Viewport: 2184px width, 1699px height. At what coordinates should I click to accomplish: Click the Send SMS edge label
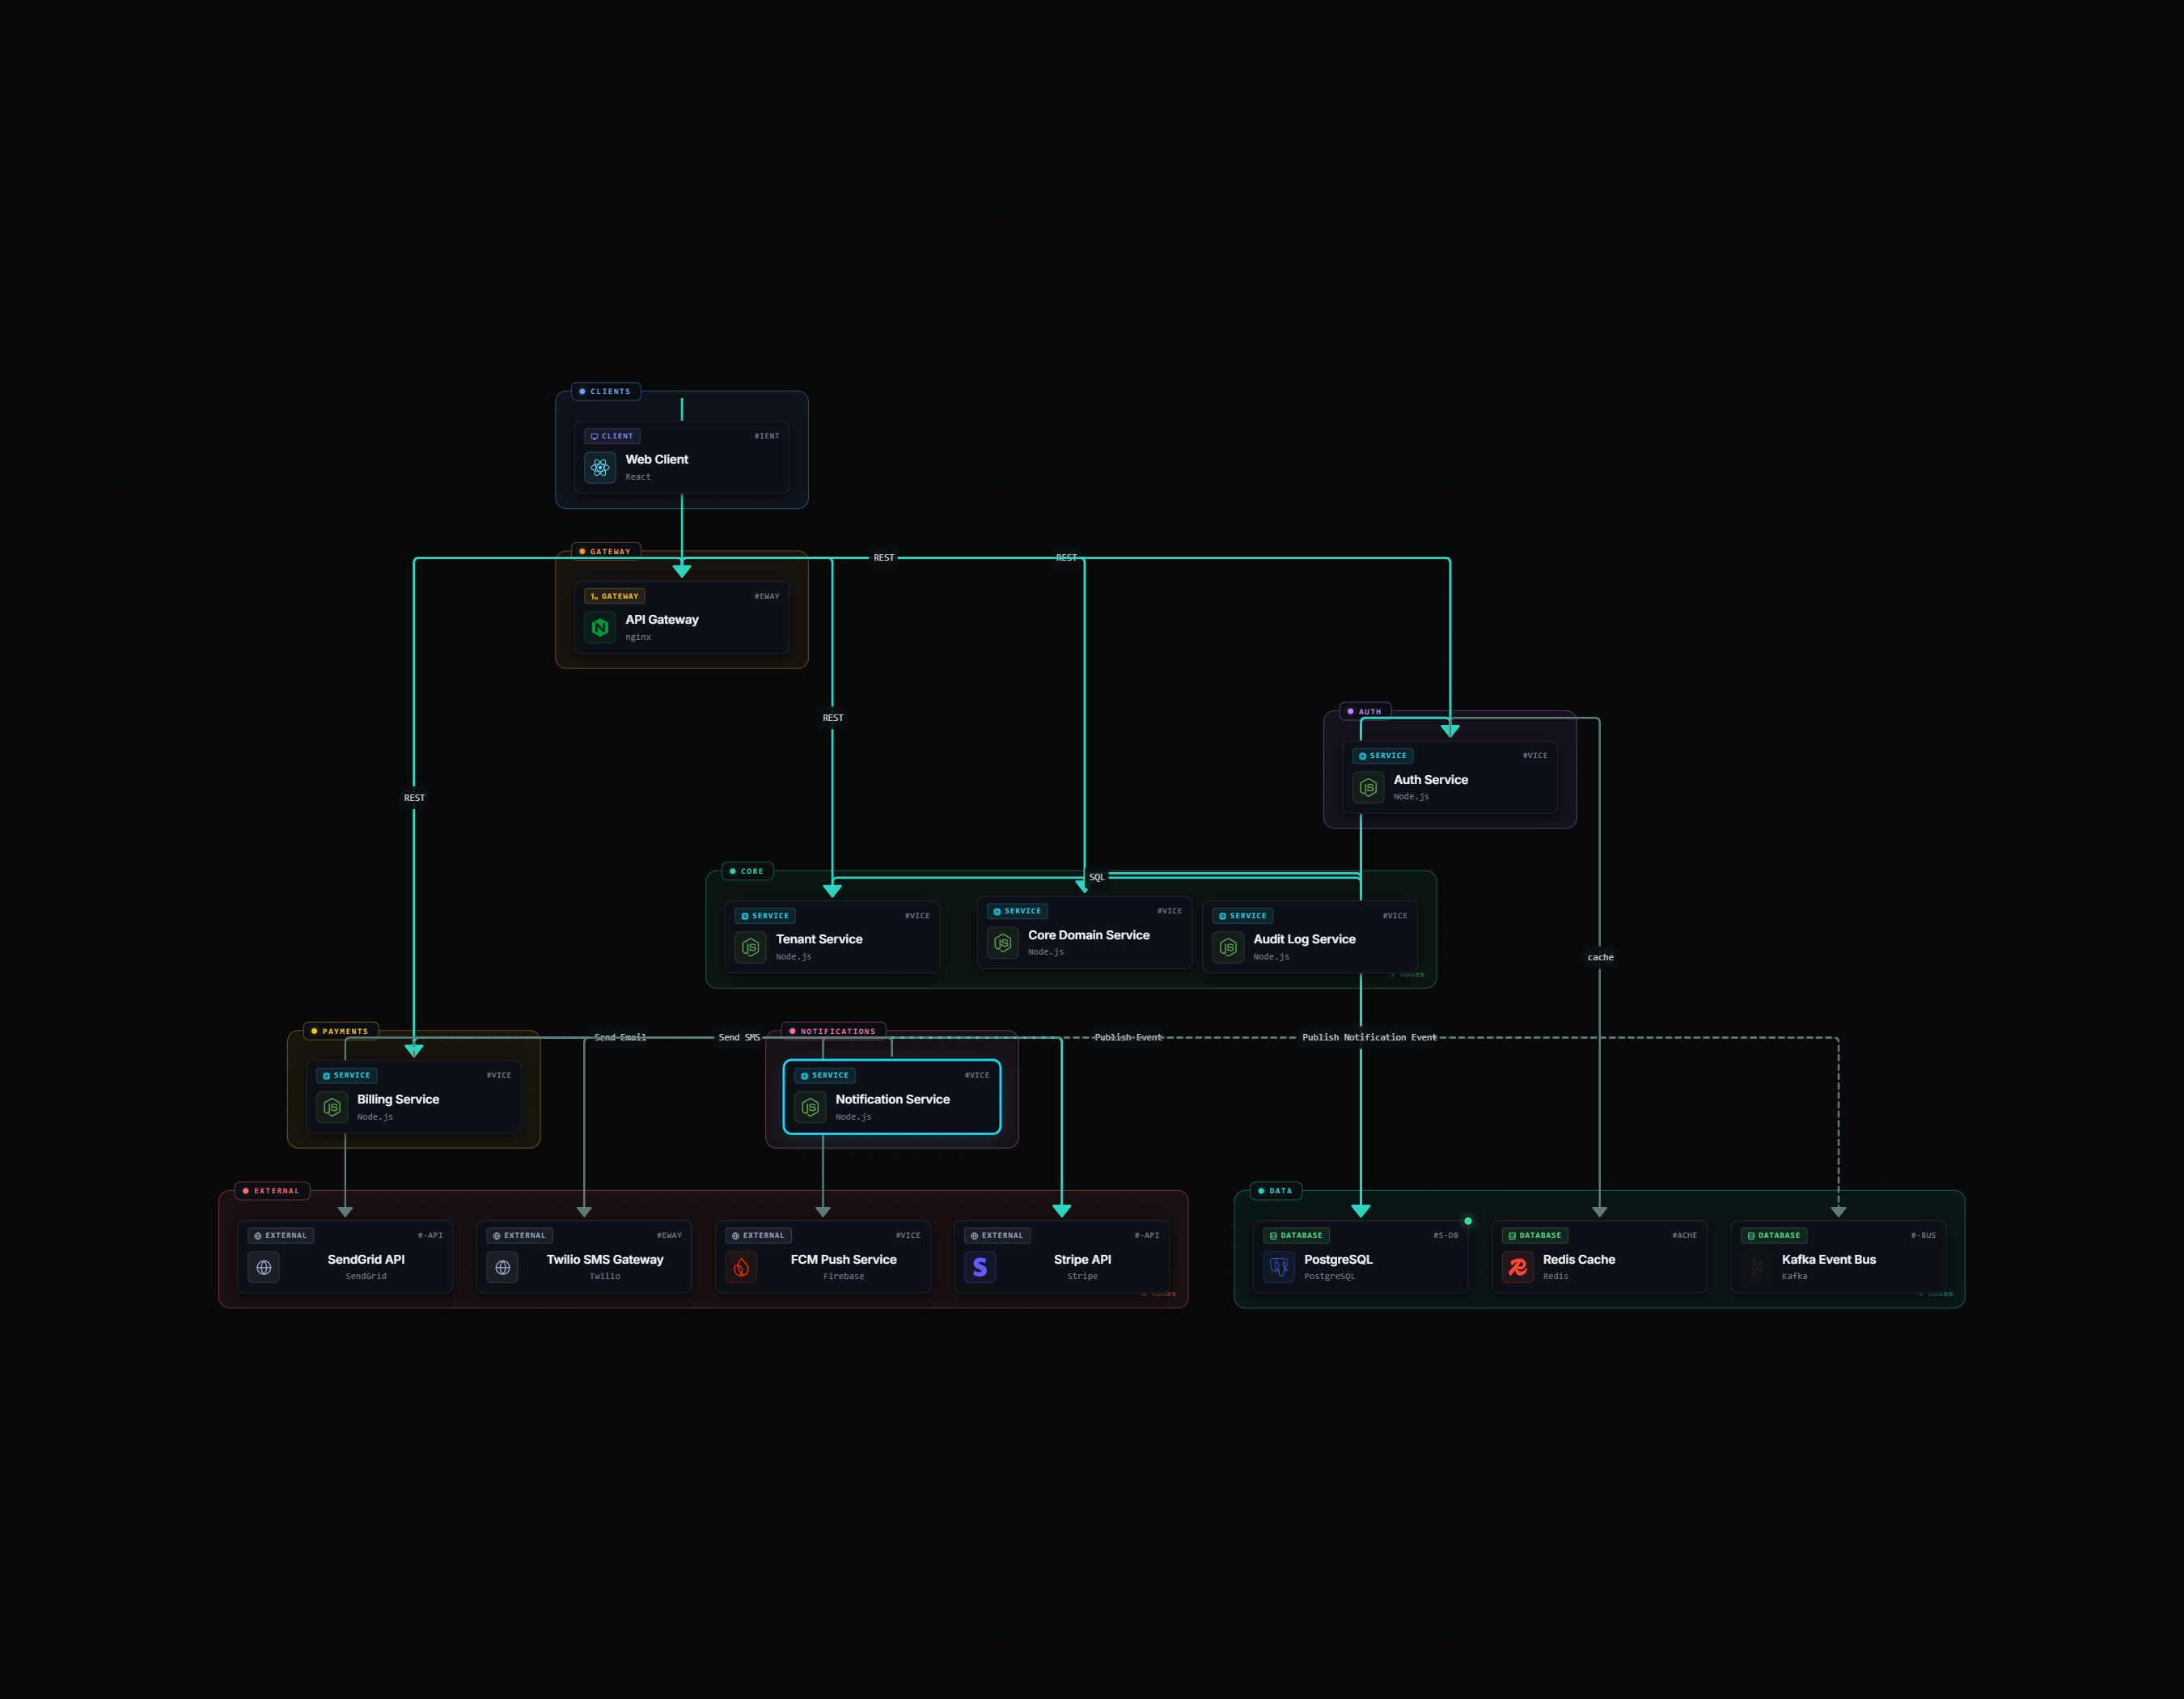pos(739,1037)
